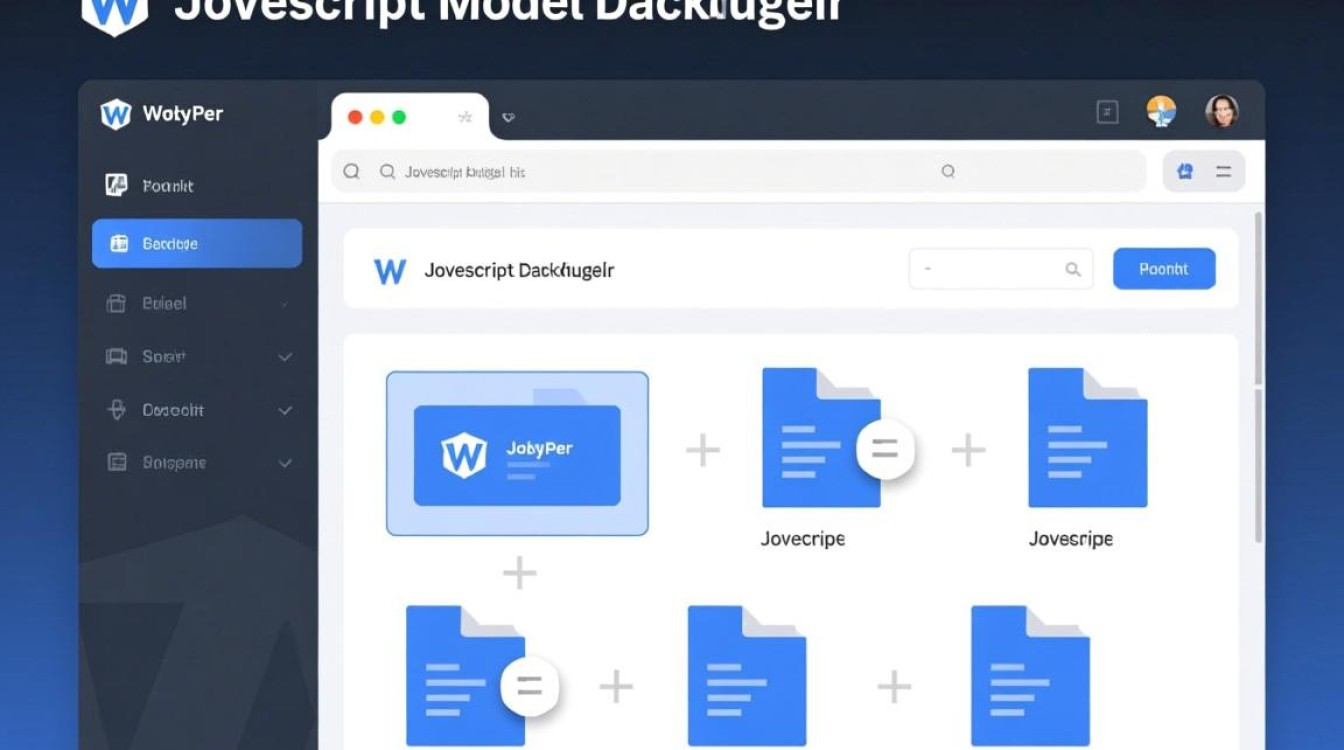Screen dimensions: 1344x750
Task: Click the equals badge on the Jovecripe document
Action: (884, 450)
